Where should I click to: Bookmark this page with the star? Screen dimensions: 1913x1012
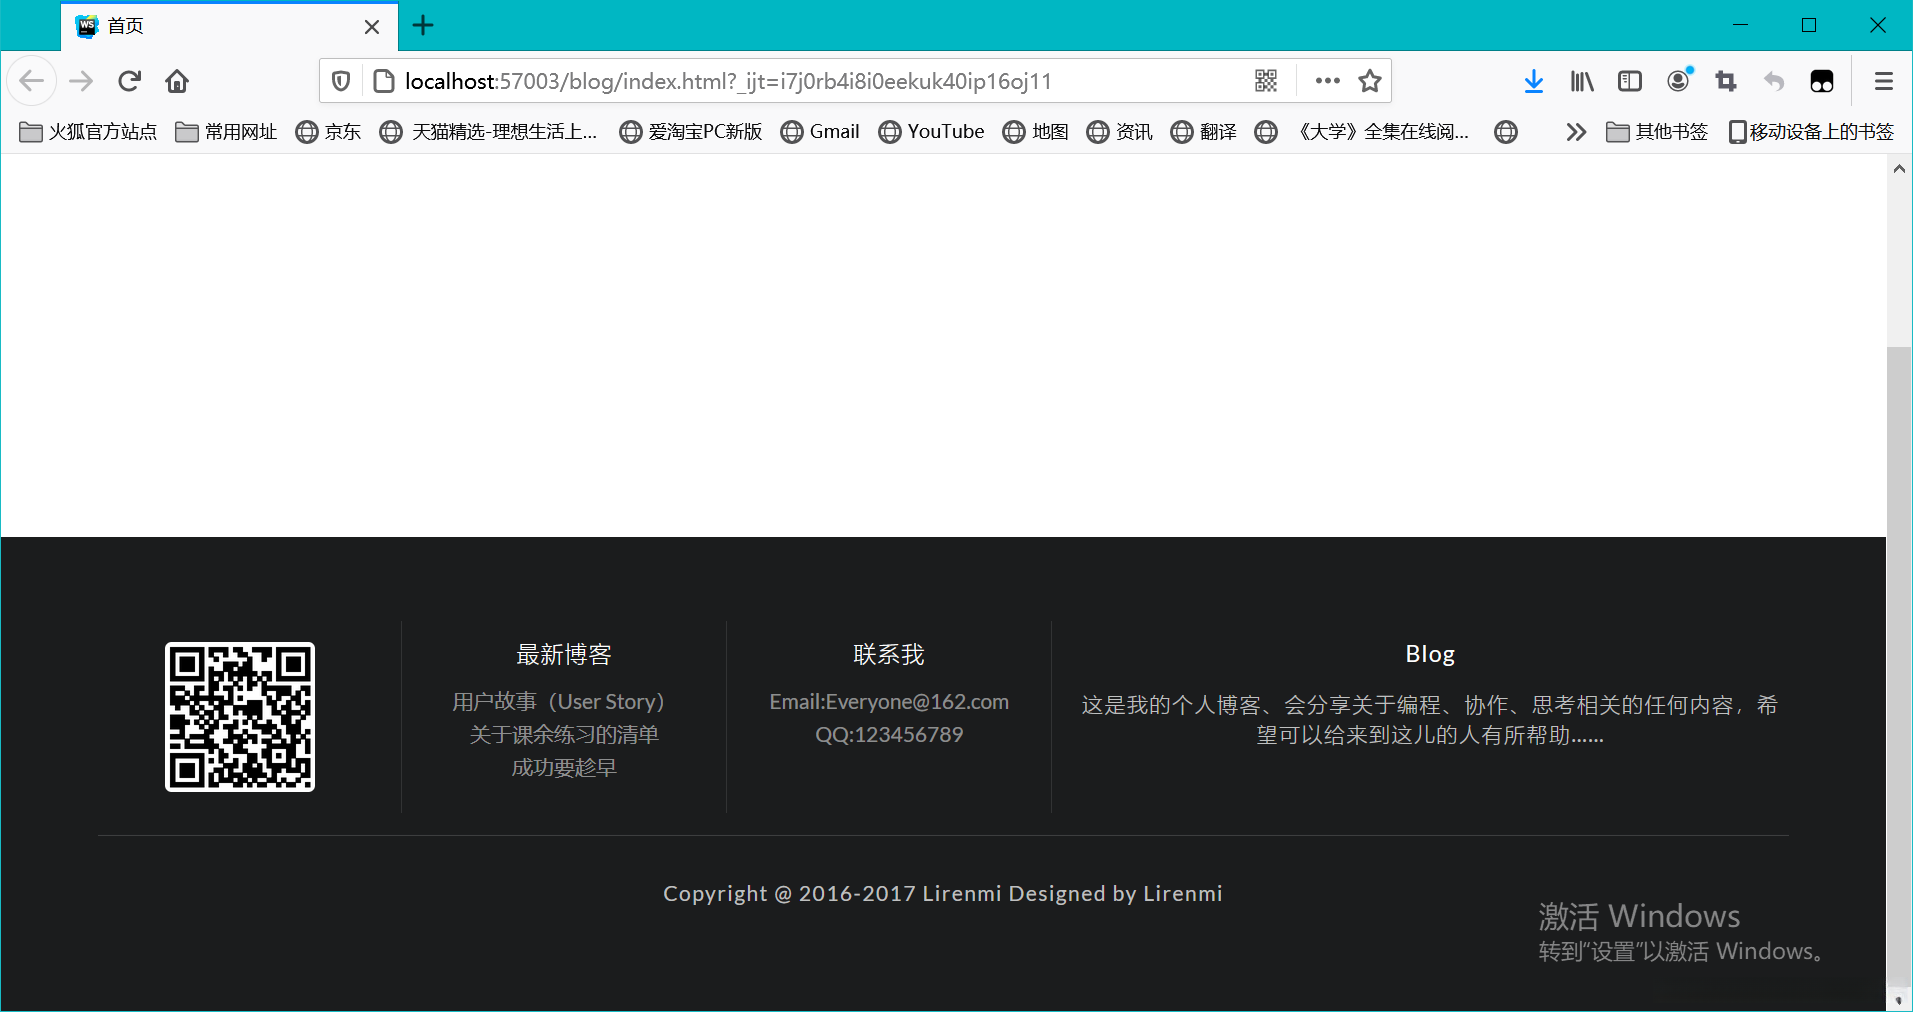click(1370, 81)
